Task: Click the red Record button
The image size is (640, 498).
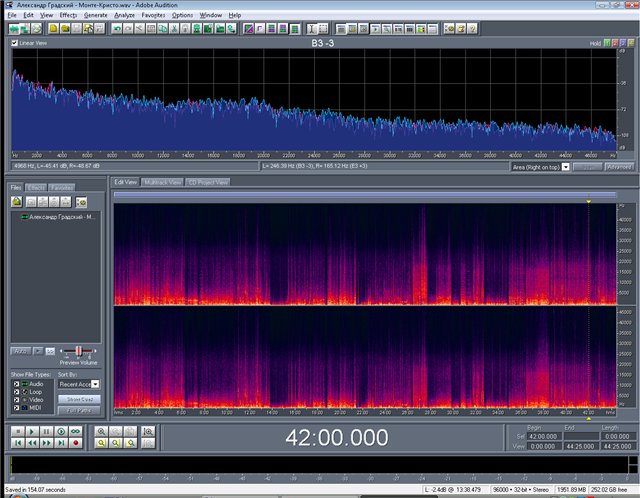Action: coord(75,442)
